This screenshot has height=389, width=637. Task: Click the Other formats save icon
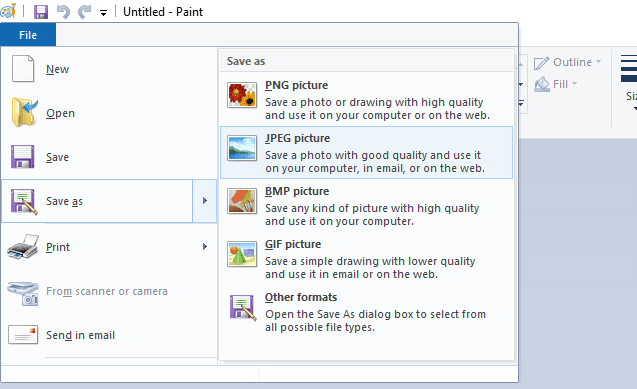point(243,307)
